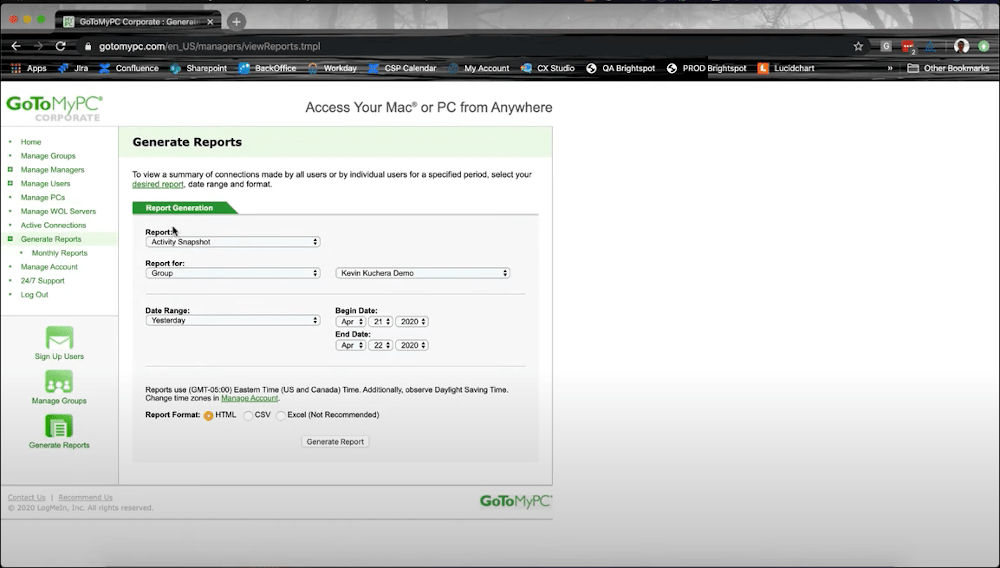Change End Date day 22 selector
Viewport: 1000px width, 568px height.
pos(380,345)
